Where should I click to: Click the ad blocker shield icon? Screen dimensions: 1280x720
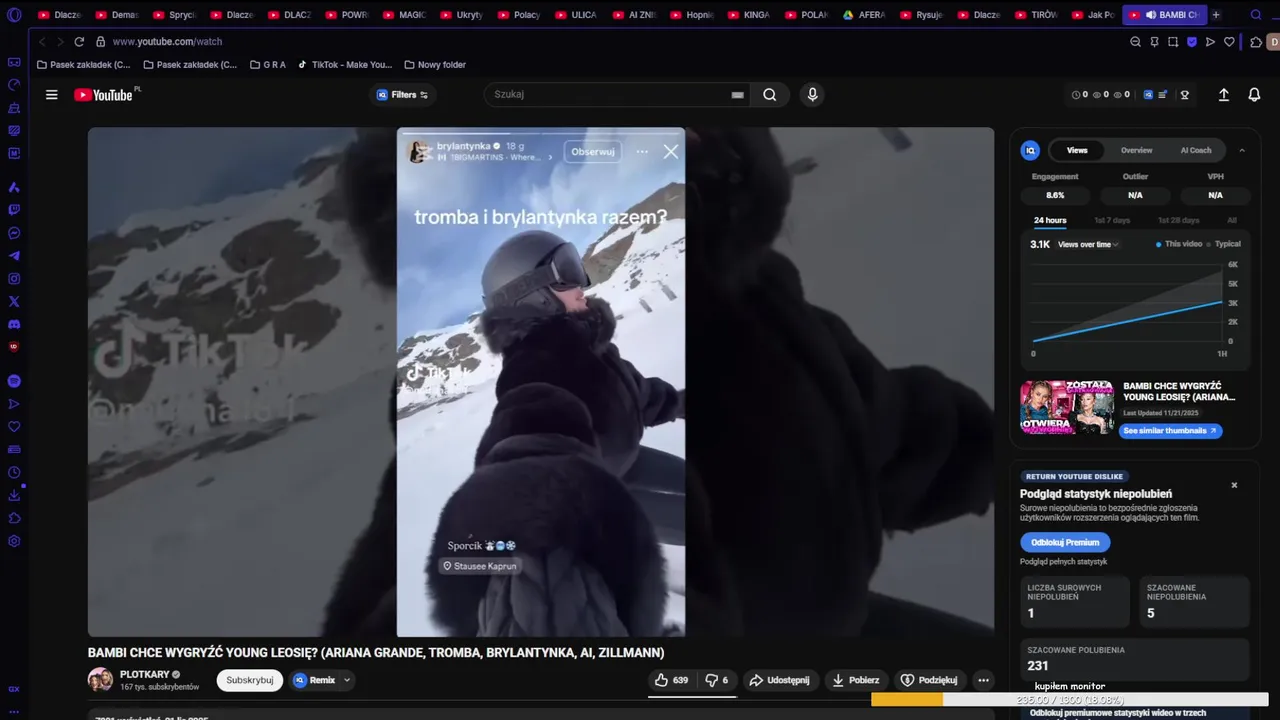coord(1192,42)
